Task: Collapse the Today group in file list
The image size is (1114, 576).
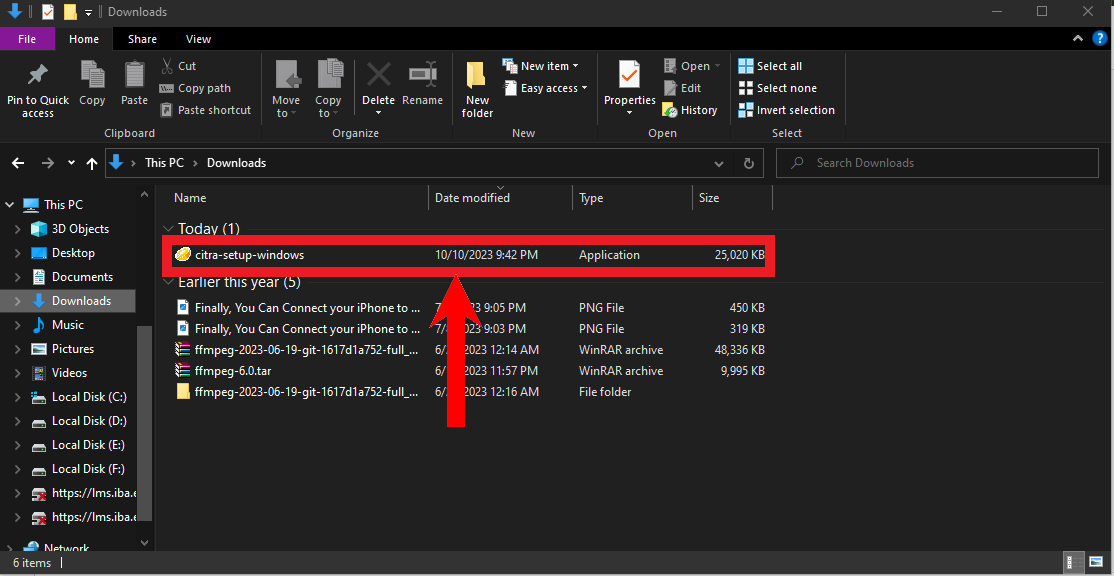Action: (169, 229)
